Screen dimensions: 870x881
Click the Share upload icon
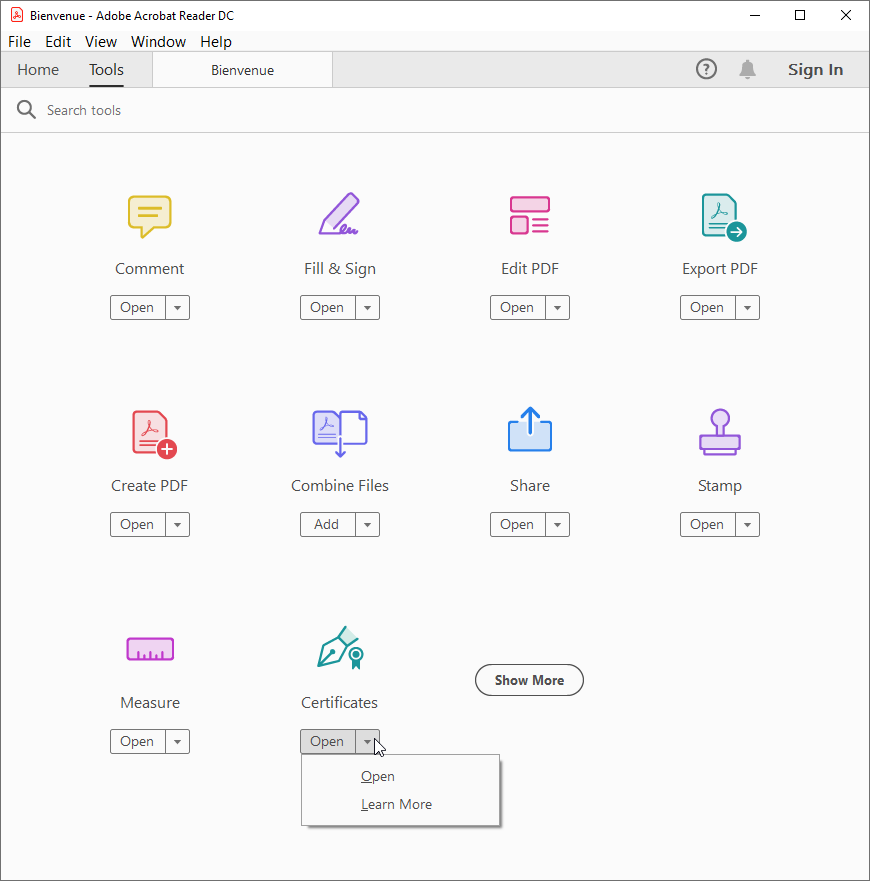(529, 431)
